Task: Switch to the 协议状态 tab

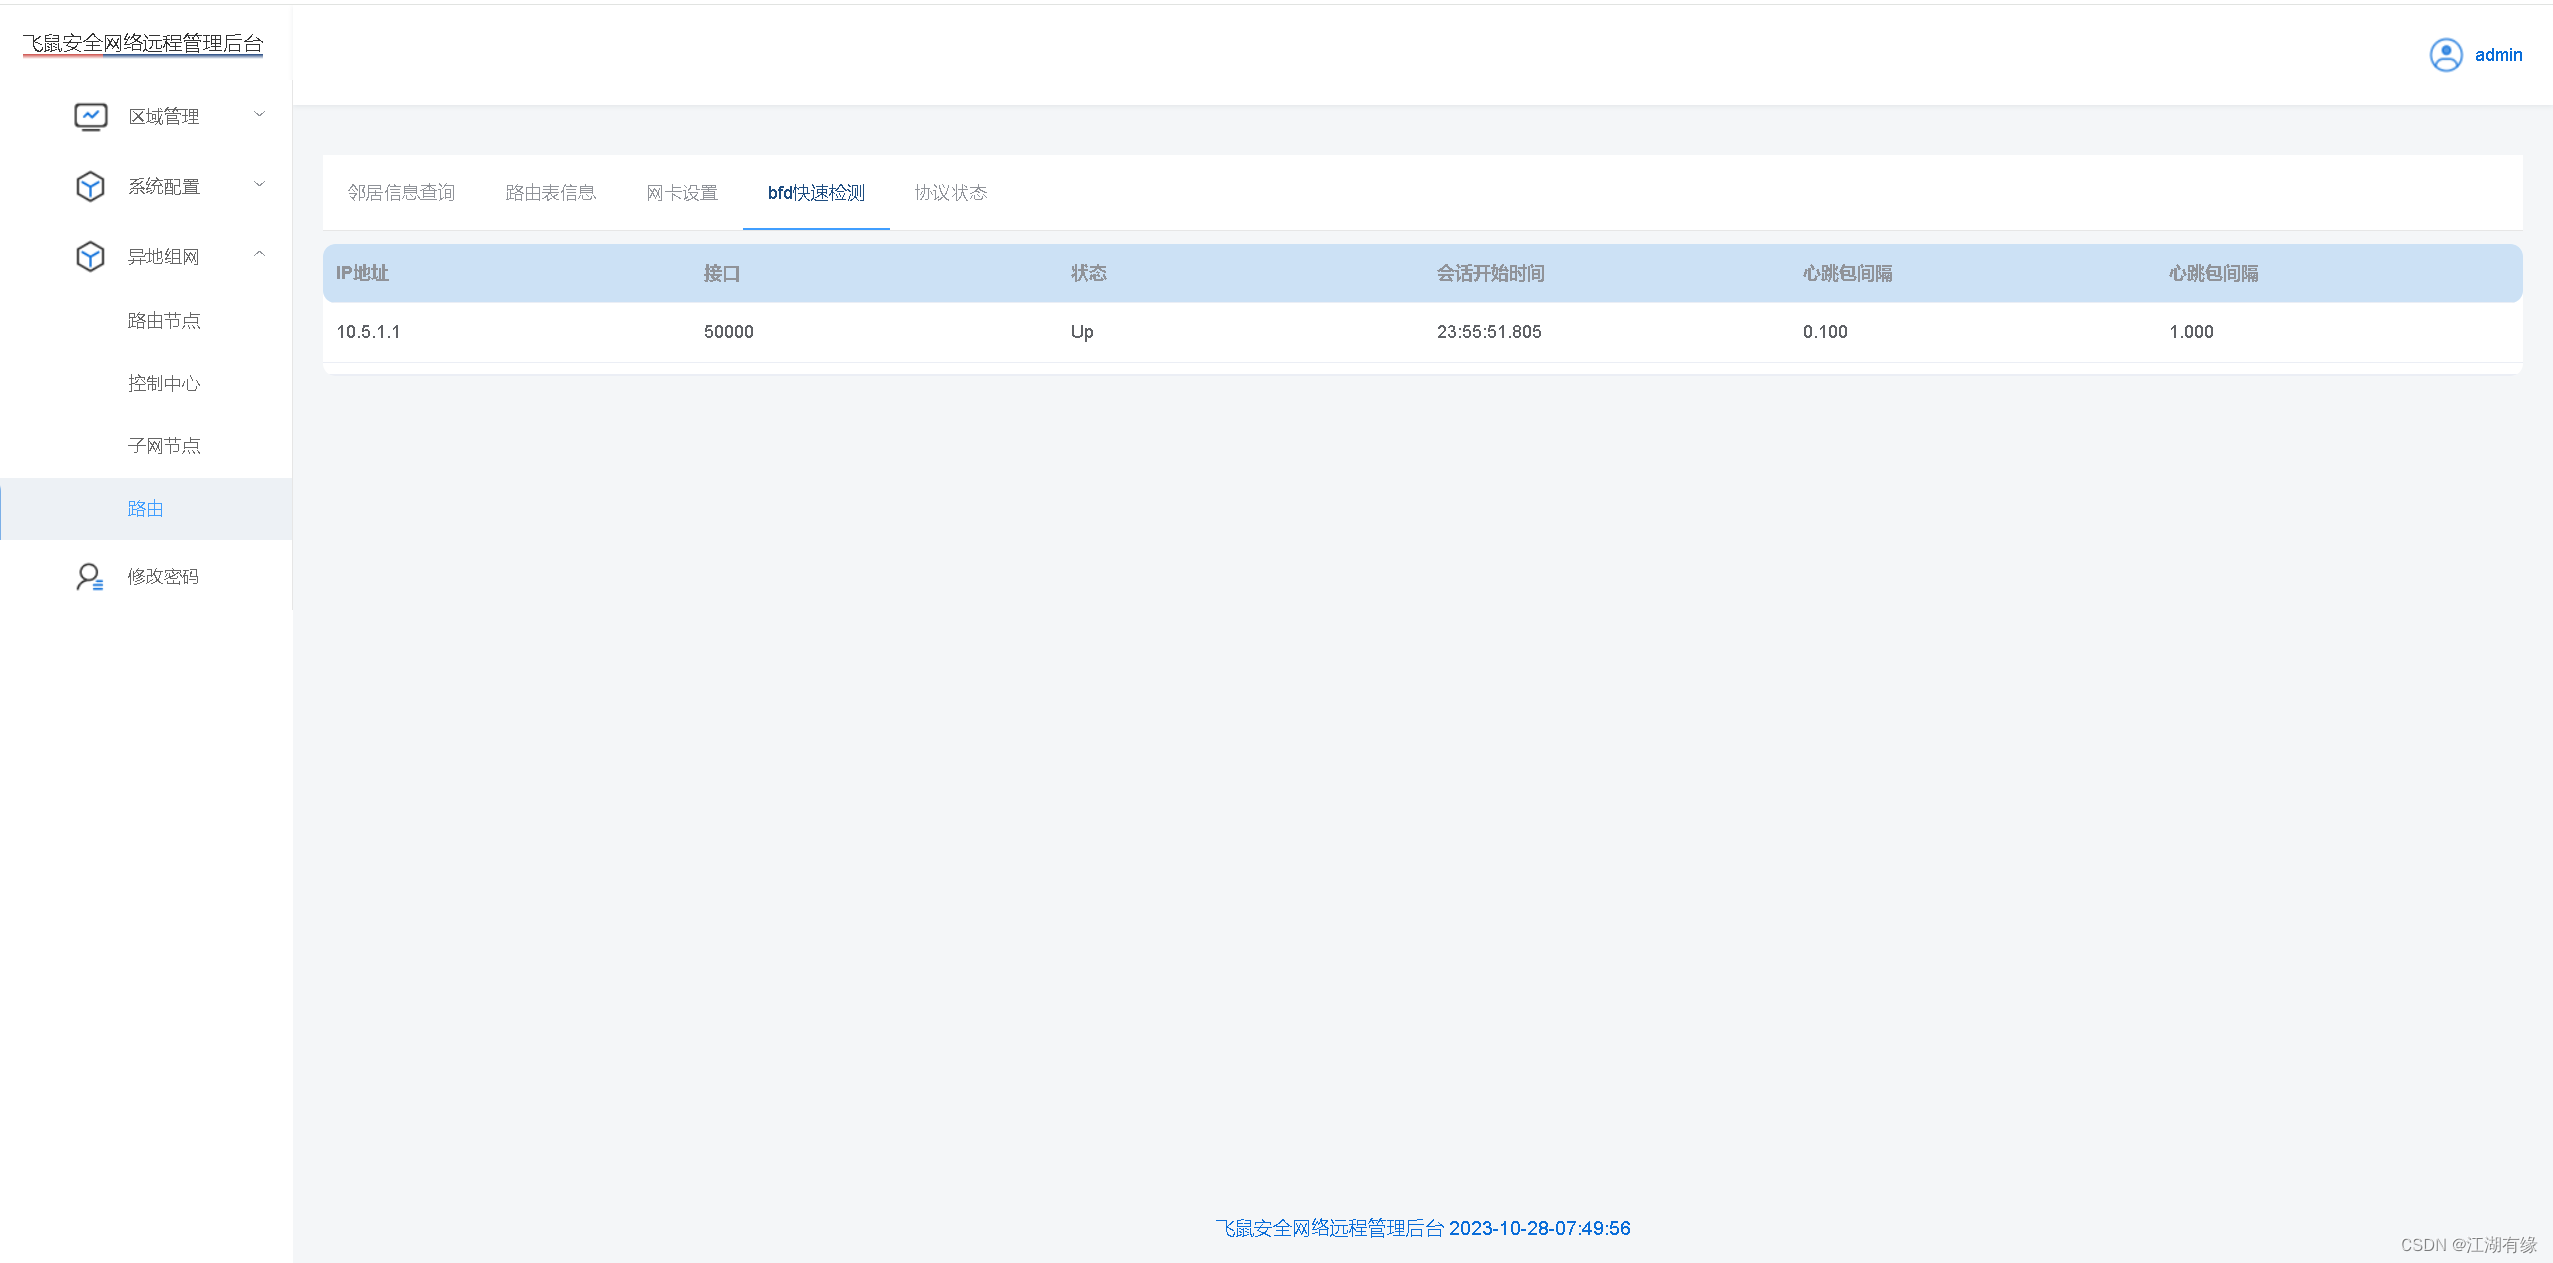Action: pyautogui.click(x=950, y=193)
